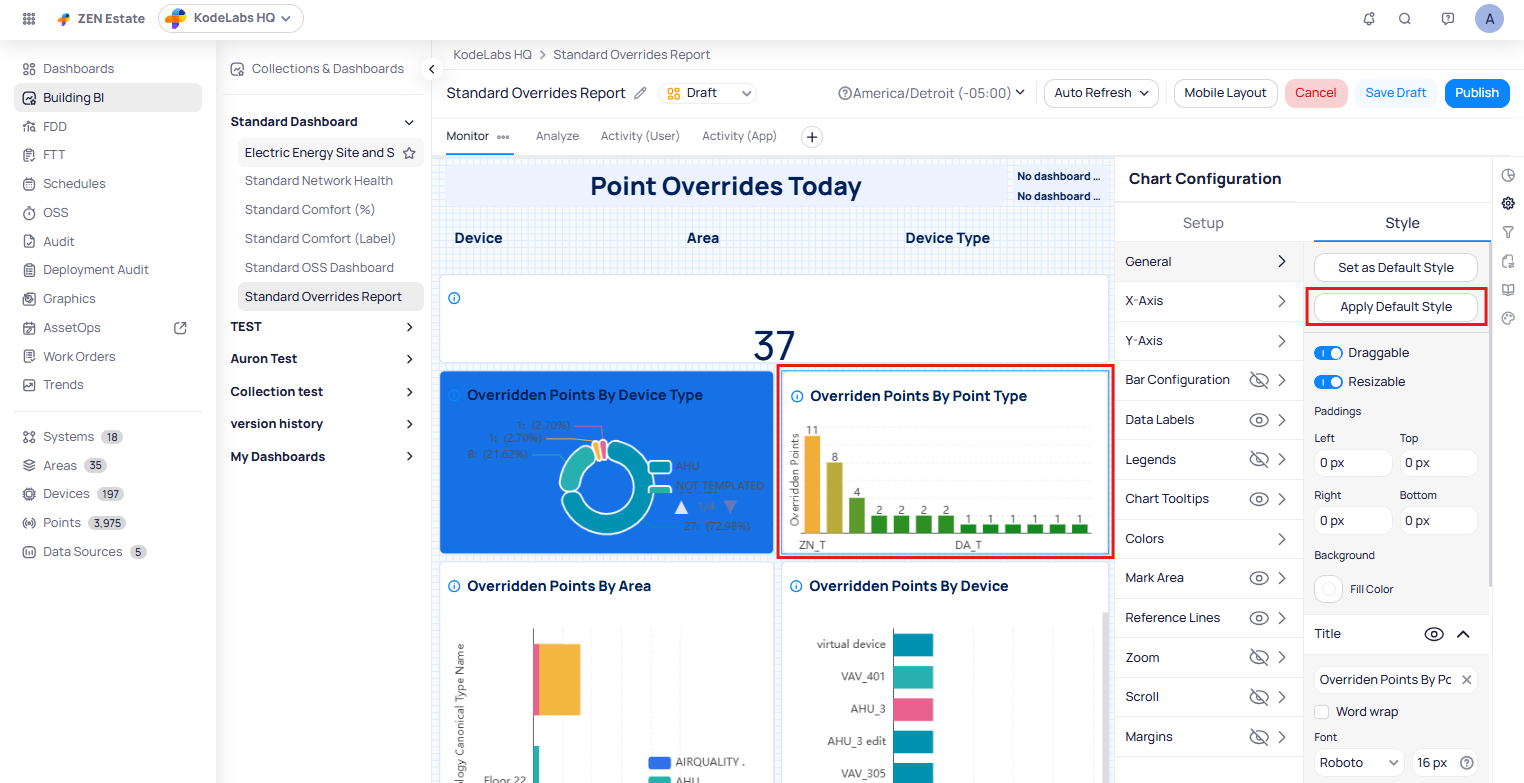Add a new tab with plus icon
This screenshot has width=1524, height=783.
812,137
